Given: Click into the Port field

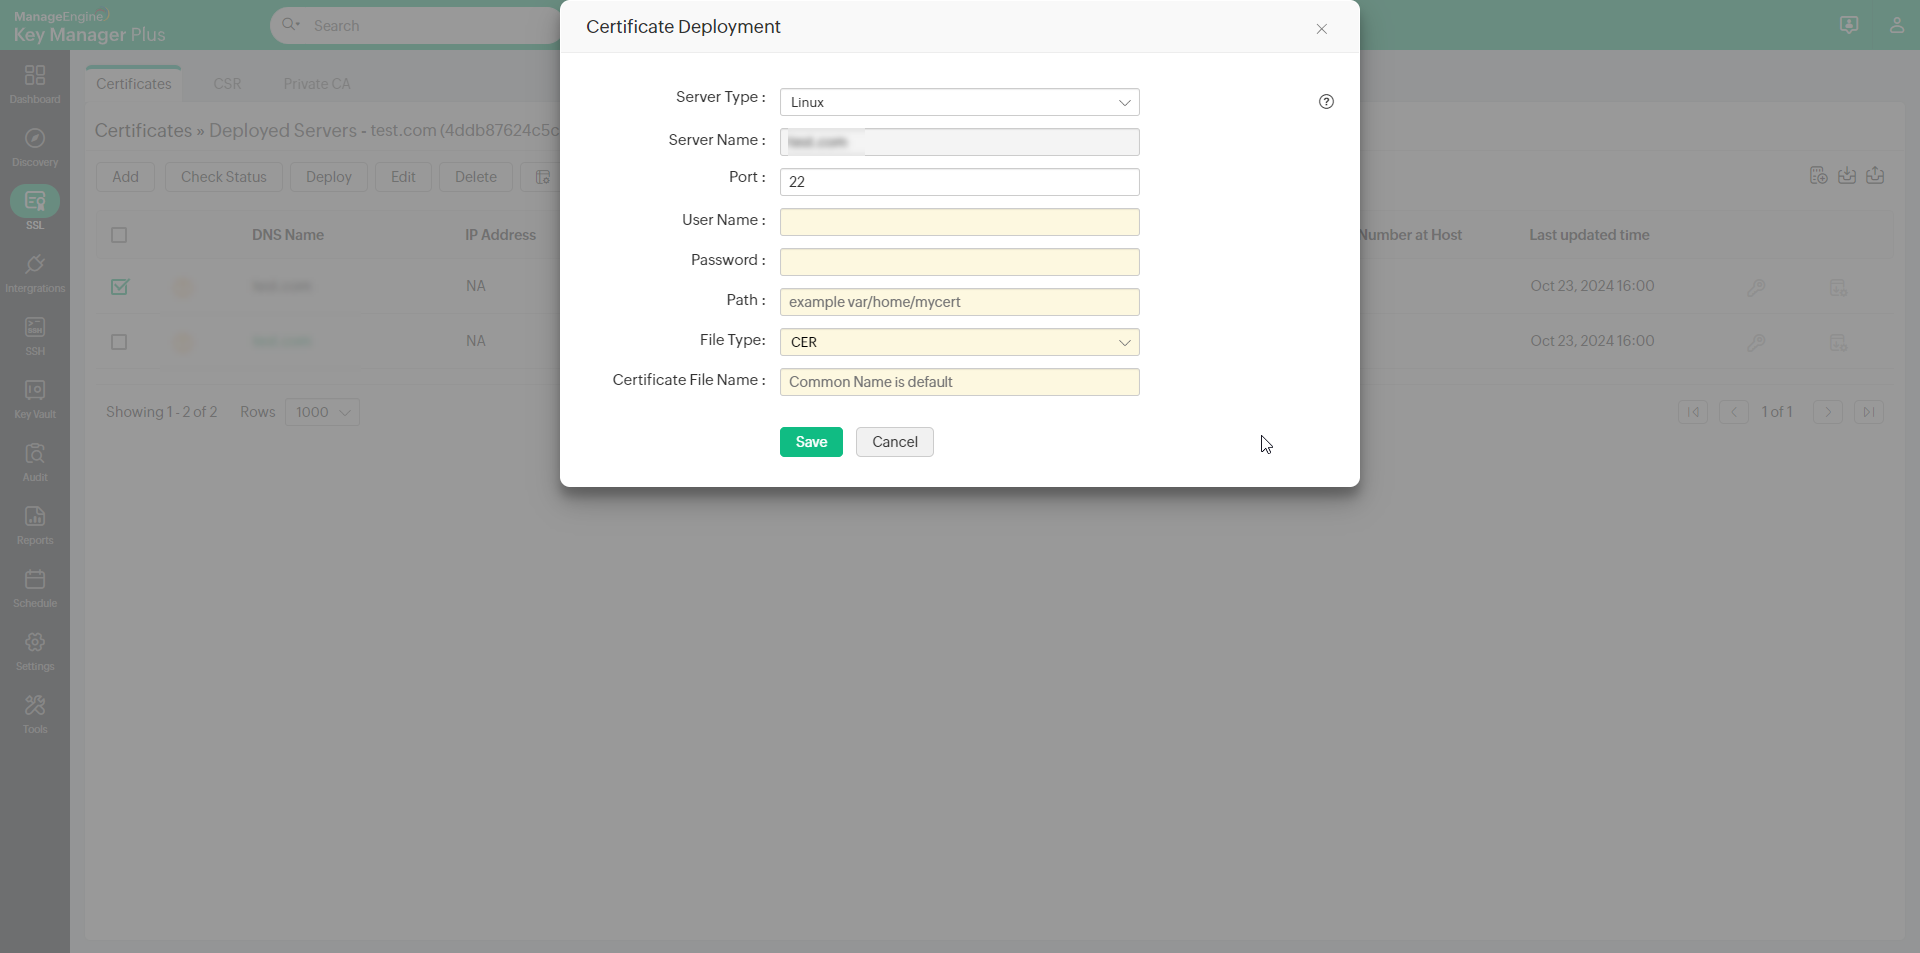Looking at the screenshot, I should [960, 182].
